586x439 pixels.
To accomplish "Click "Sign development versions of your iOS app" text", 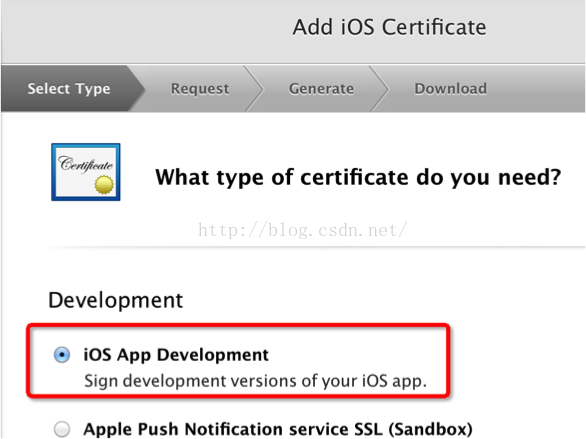I will pos(255,381).
